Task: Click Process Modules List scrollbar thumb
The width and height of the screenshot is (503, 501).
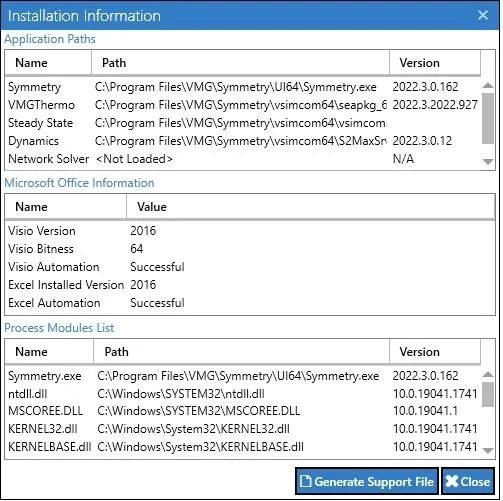Action: point(488,394)
